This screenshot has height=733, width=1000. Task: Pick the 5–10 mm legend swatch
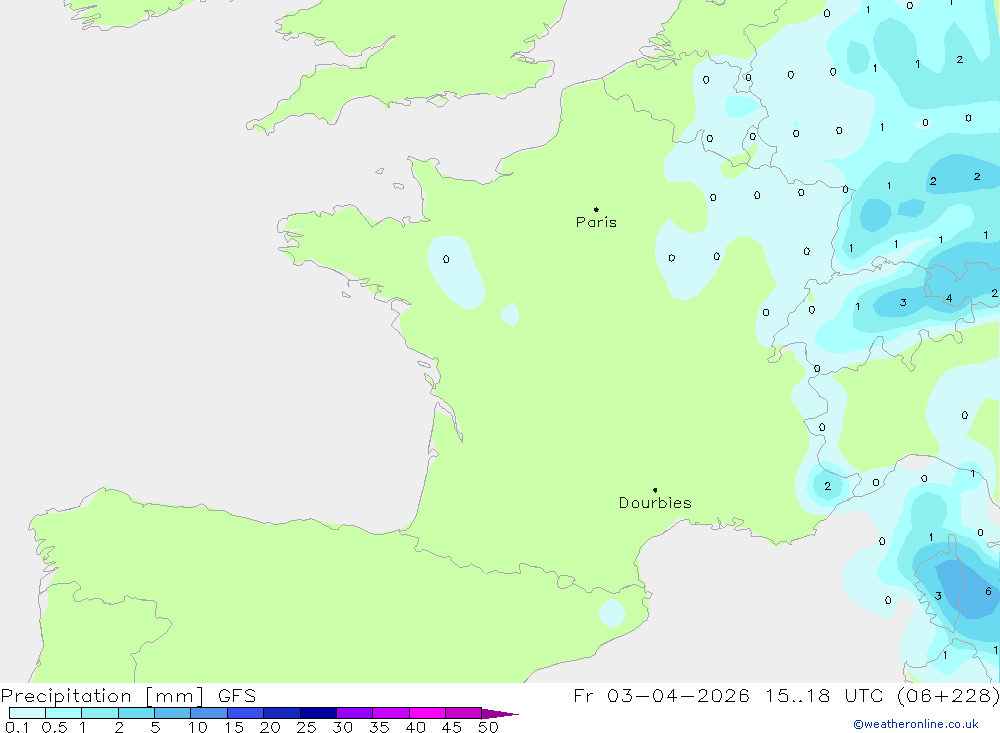pos(172,713)
